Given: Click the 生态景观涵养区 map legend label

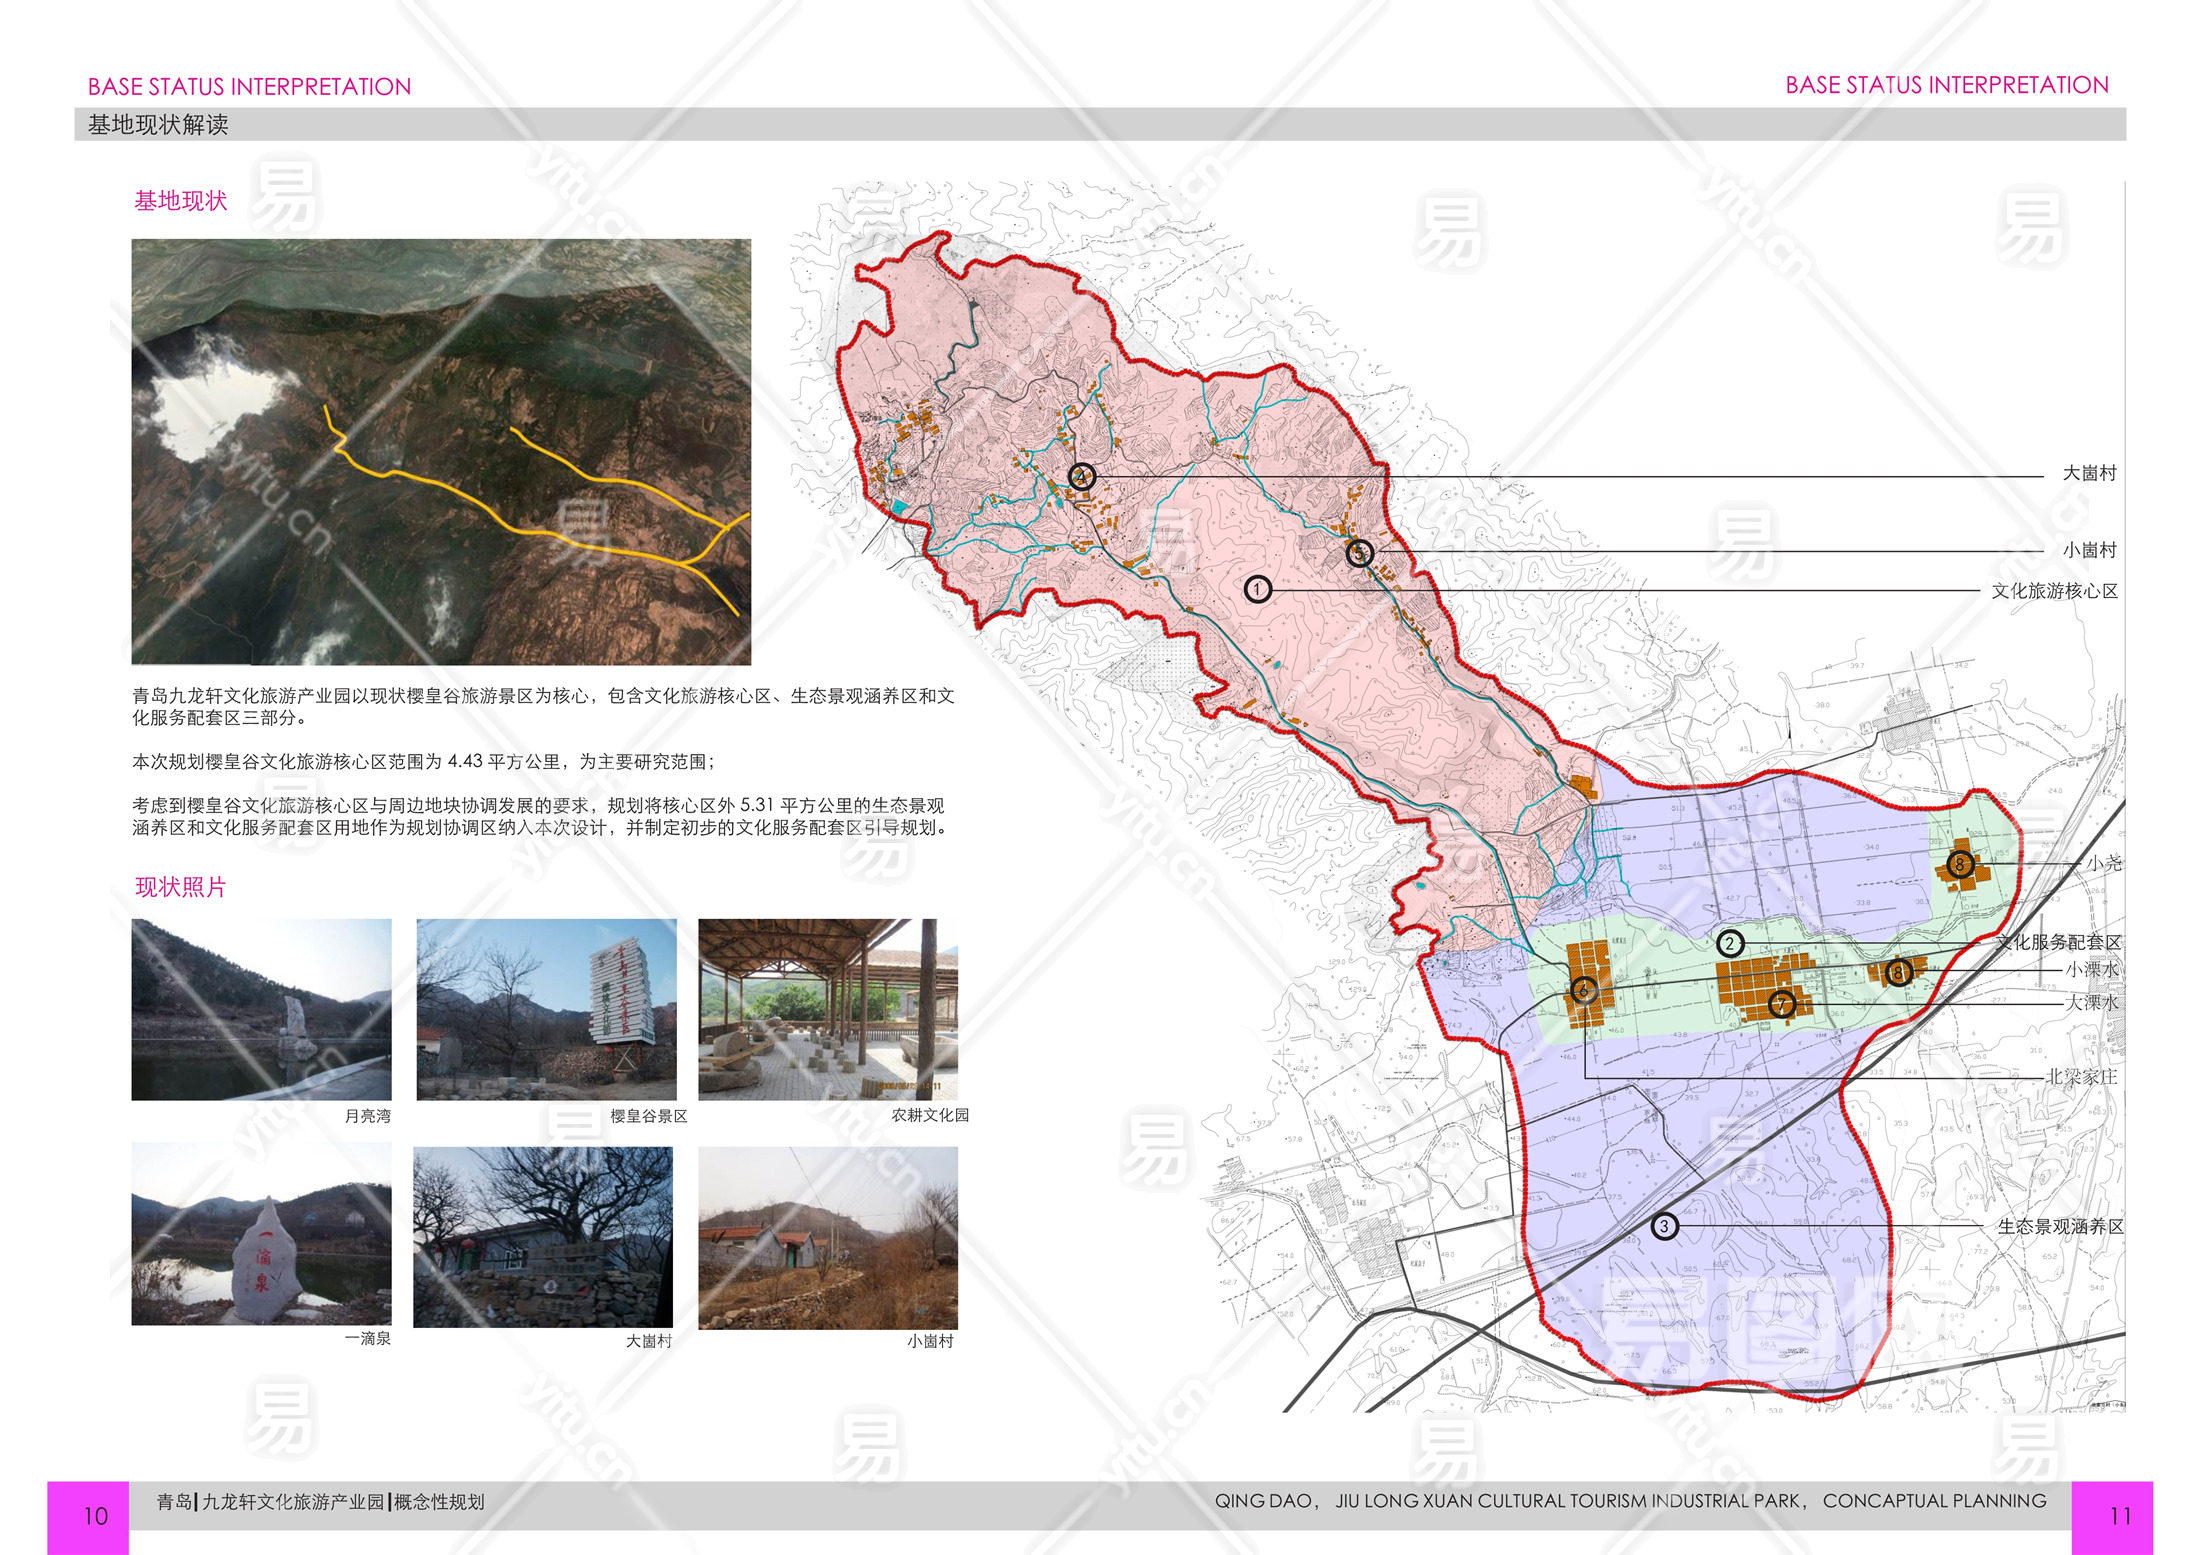Looking at the screenshot, I should coord(2059,1226).
